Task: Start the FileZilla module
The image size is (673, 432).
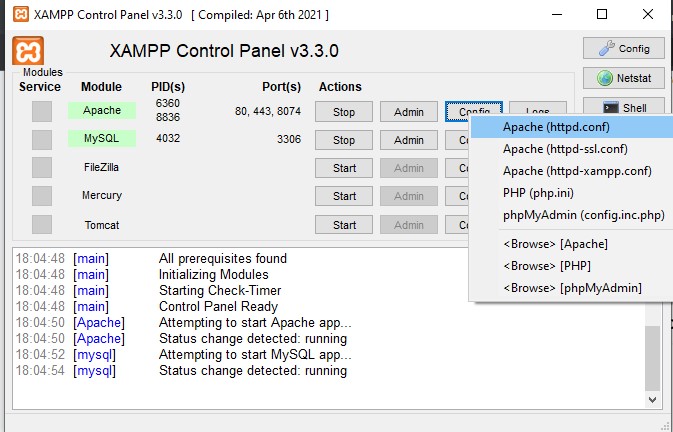Action: [344, 168]
